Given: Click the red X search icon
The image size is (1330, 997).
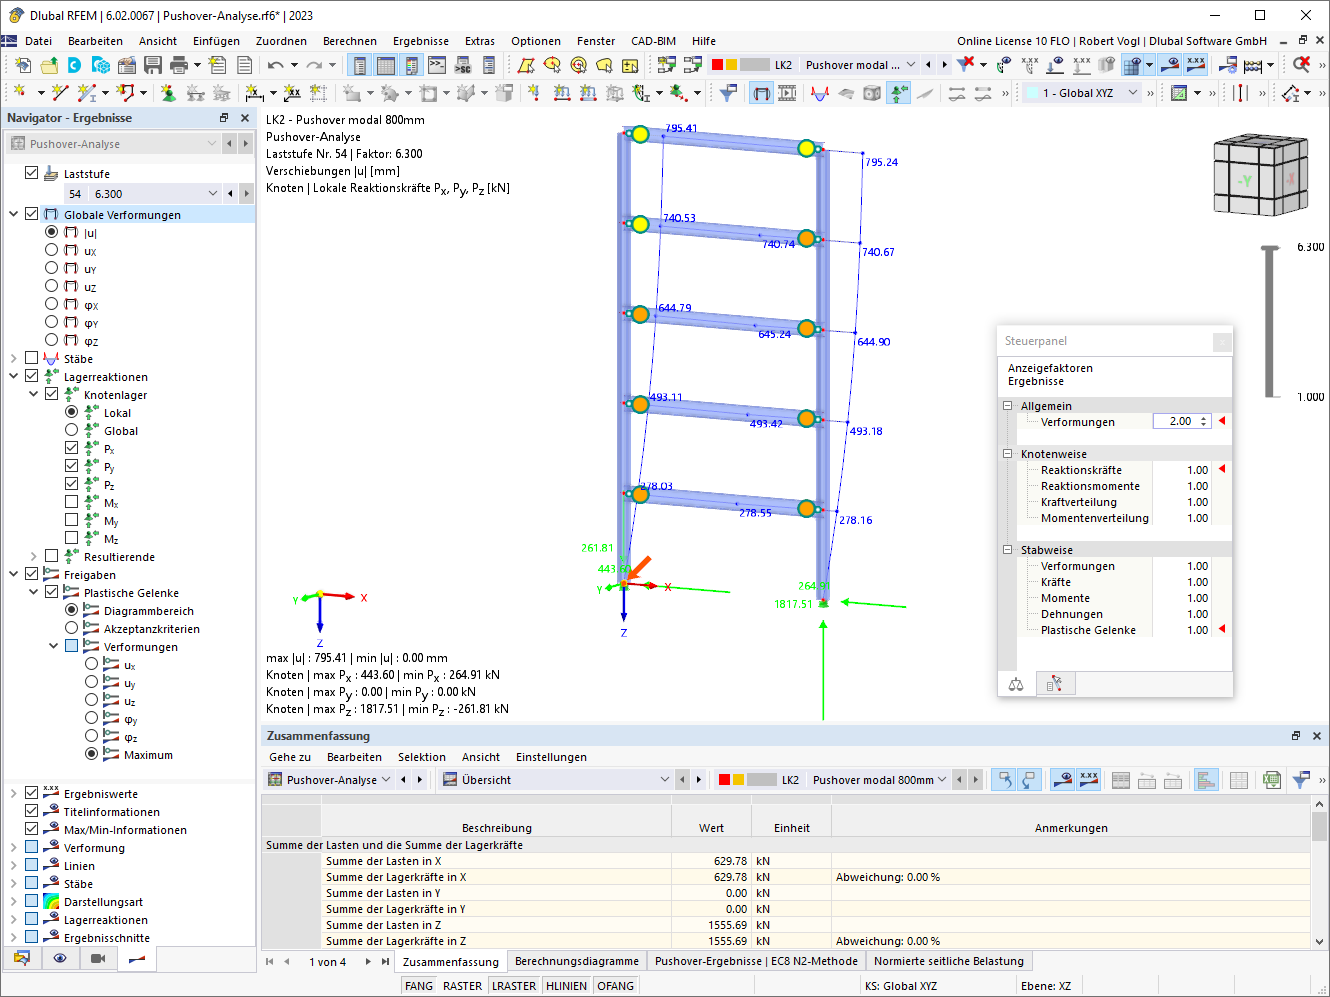Looking at the screenshot, I should point(1301,65).
